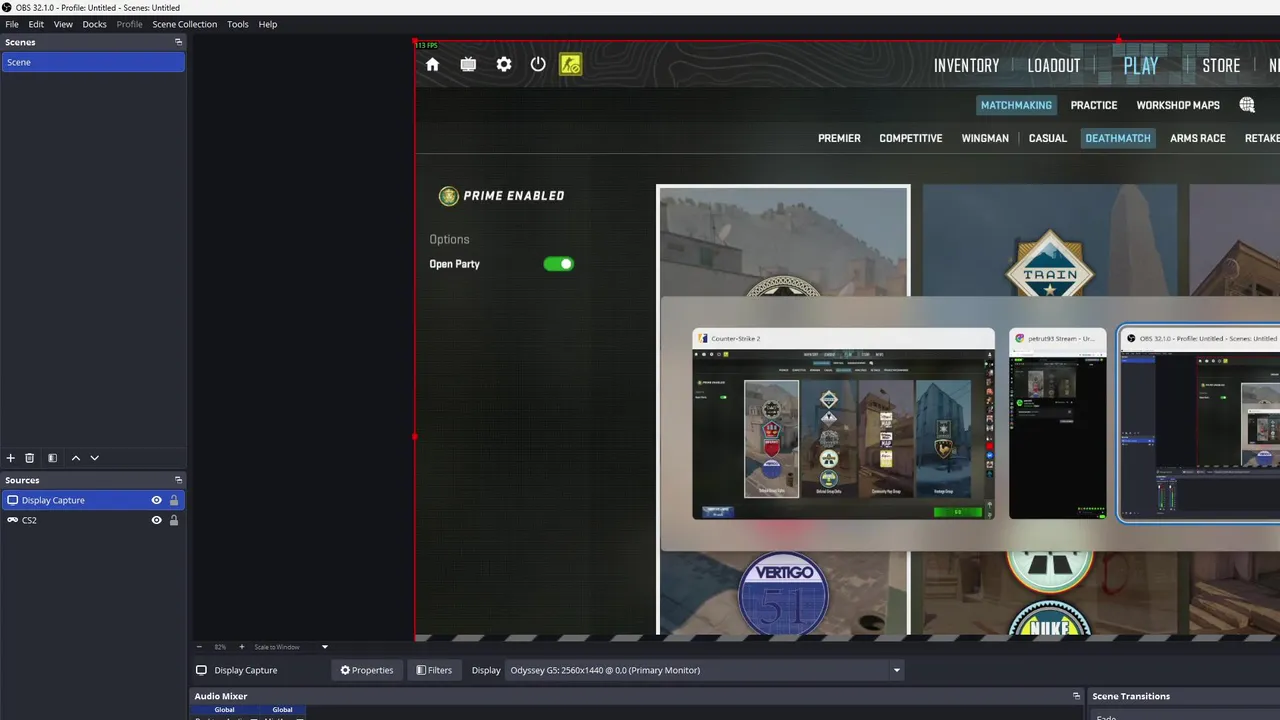Switch to petrut93 Stream window thumbnail
This screenshot has height=720, width=1280.
[1058, 424]
